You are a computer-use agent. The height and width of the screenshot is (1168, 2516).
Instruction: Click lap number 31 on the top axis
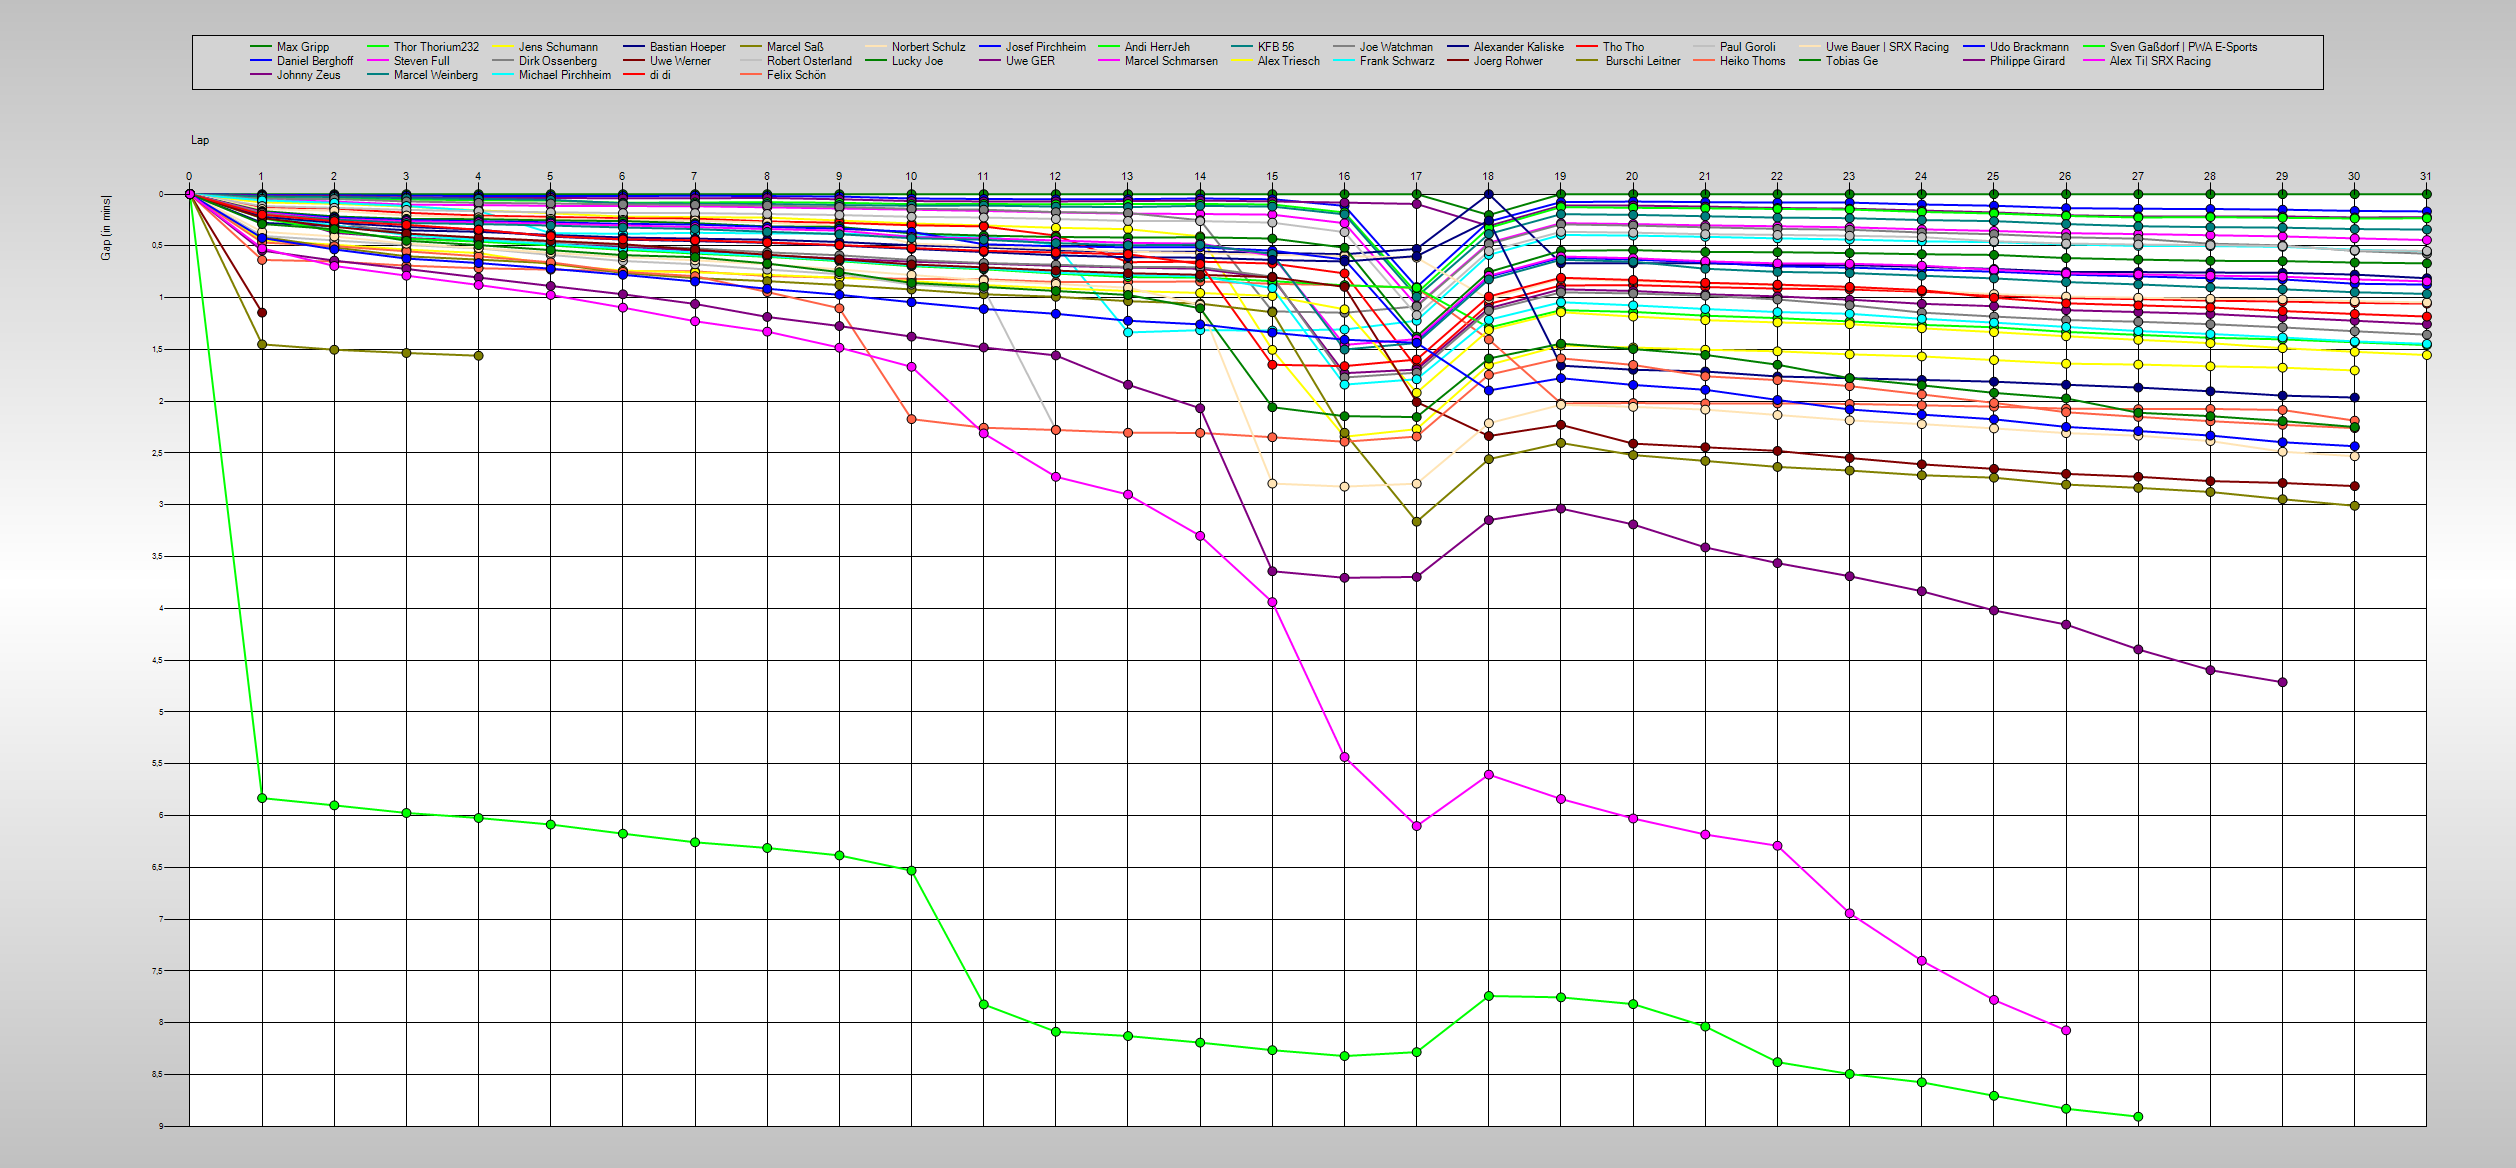pos(2426,176)
